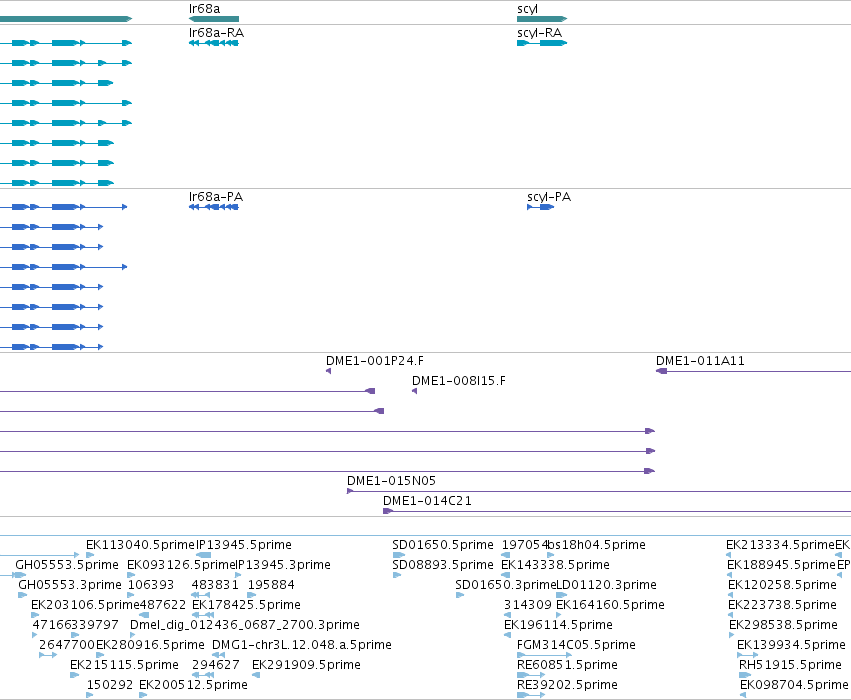The image size is (851, 700).
Task: Click the IP13945.5prime EST glyph
Action: tap(204, 555)
